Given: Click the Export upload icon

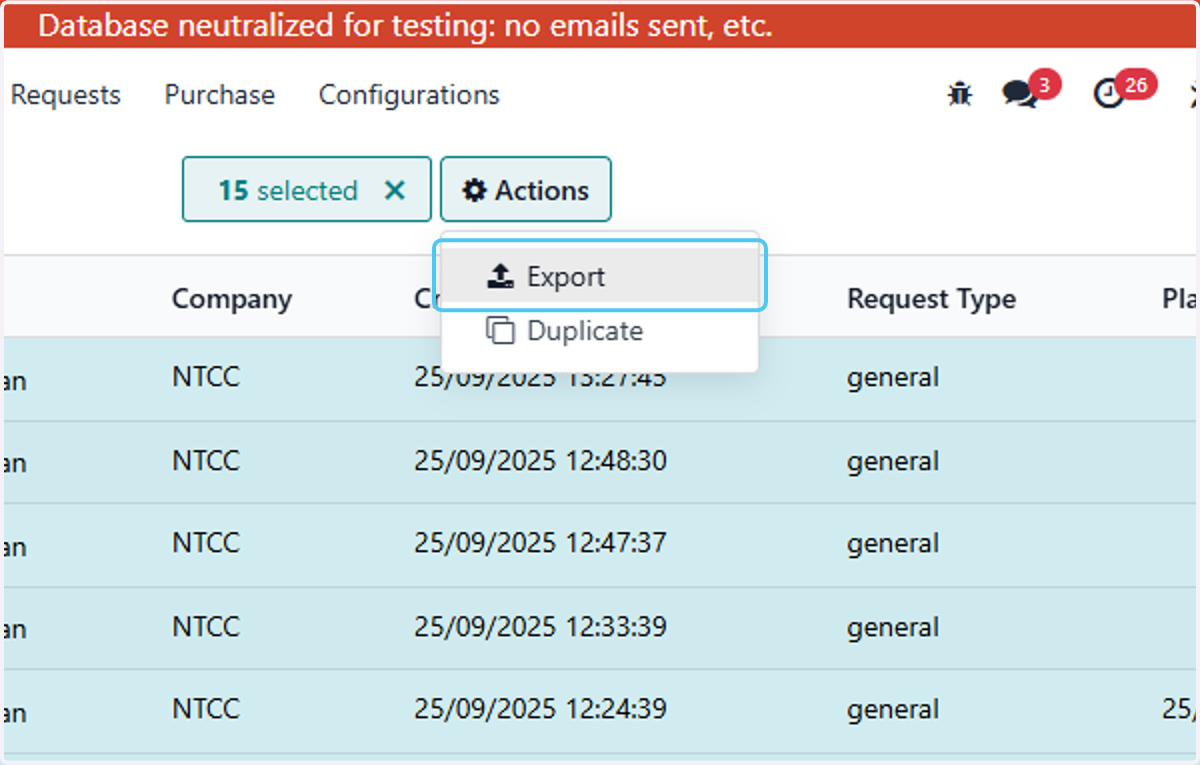Looking at the screenshot, I should (x=500, y=276).
